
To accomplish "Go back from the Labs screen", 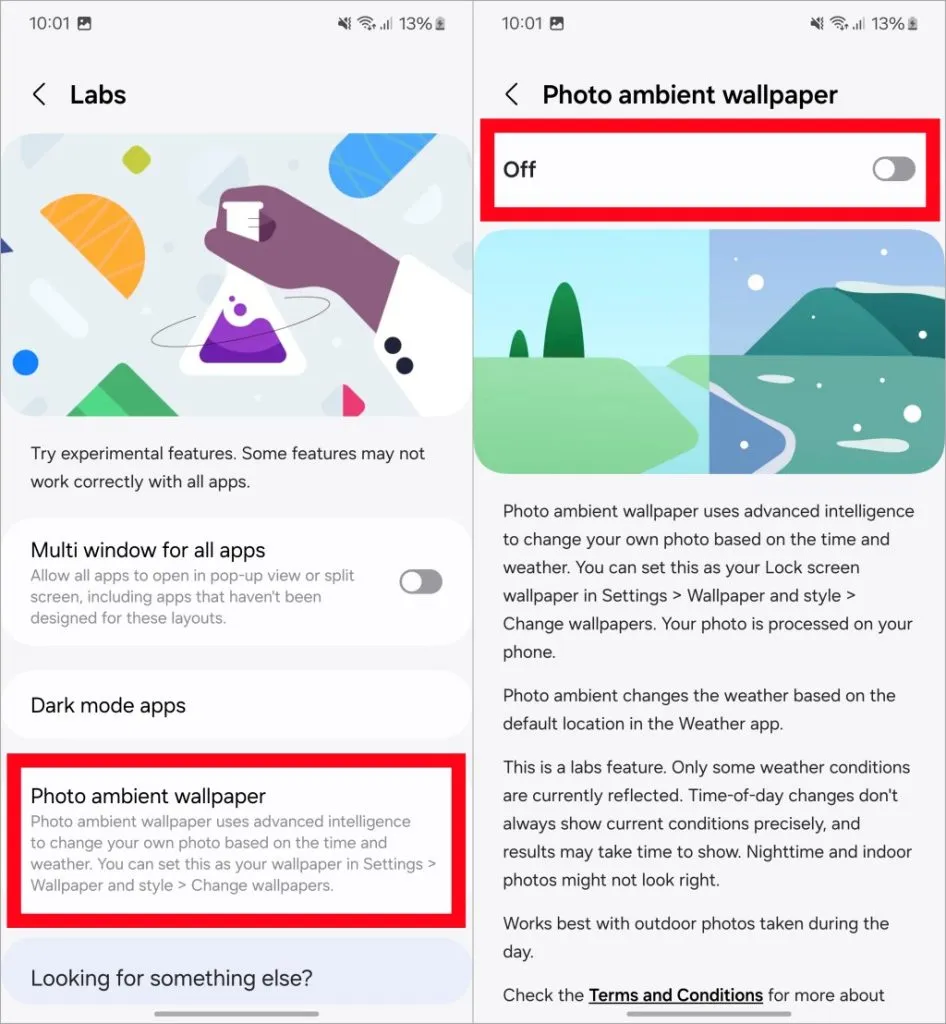I will pyautogui.click(x=40, y=95).
